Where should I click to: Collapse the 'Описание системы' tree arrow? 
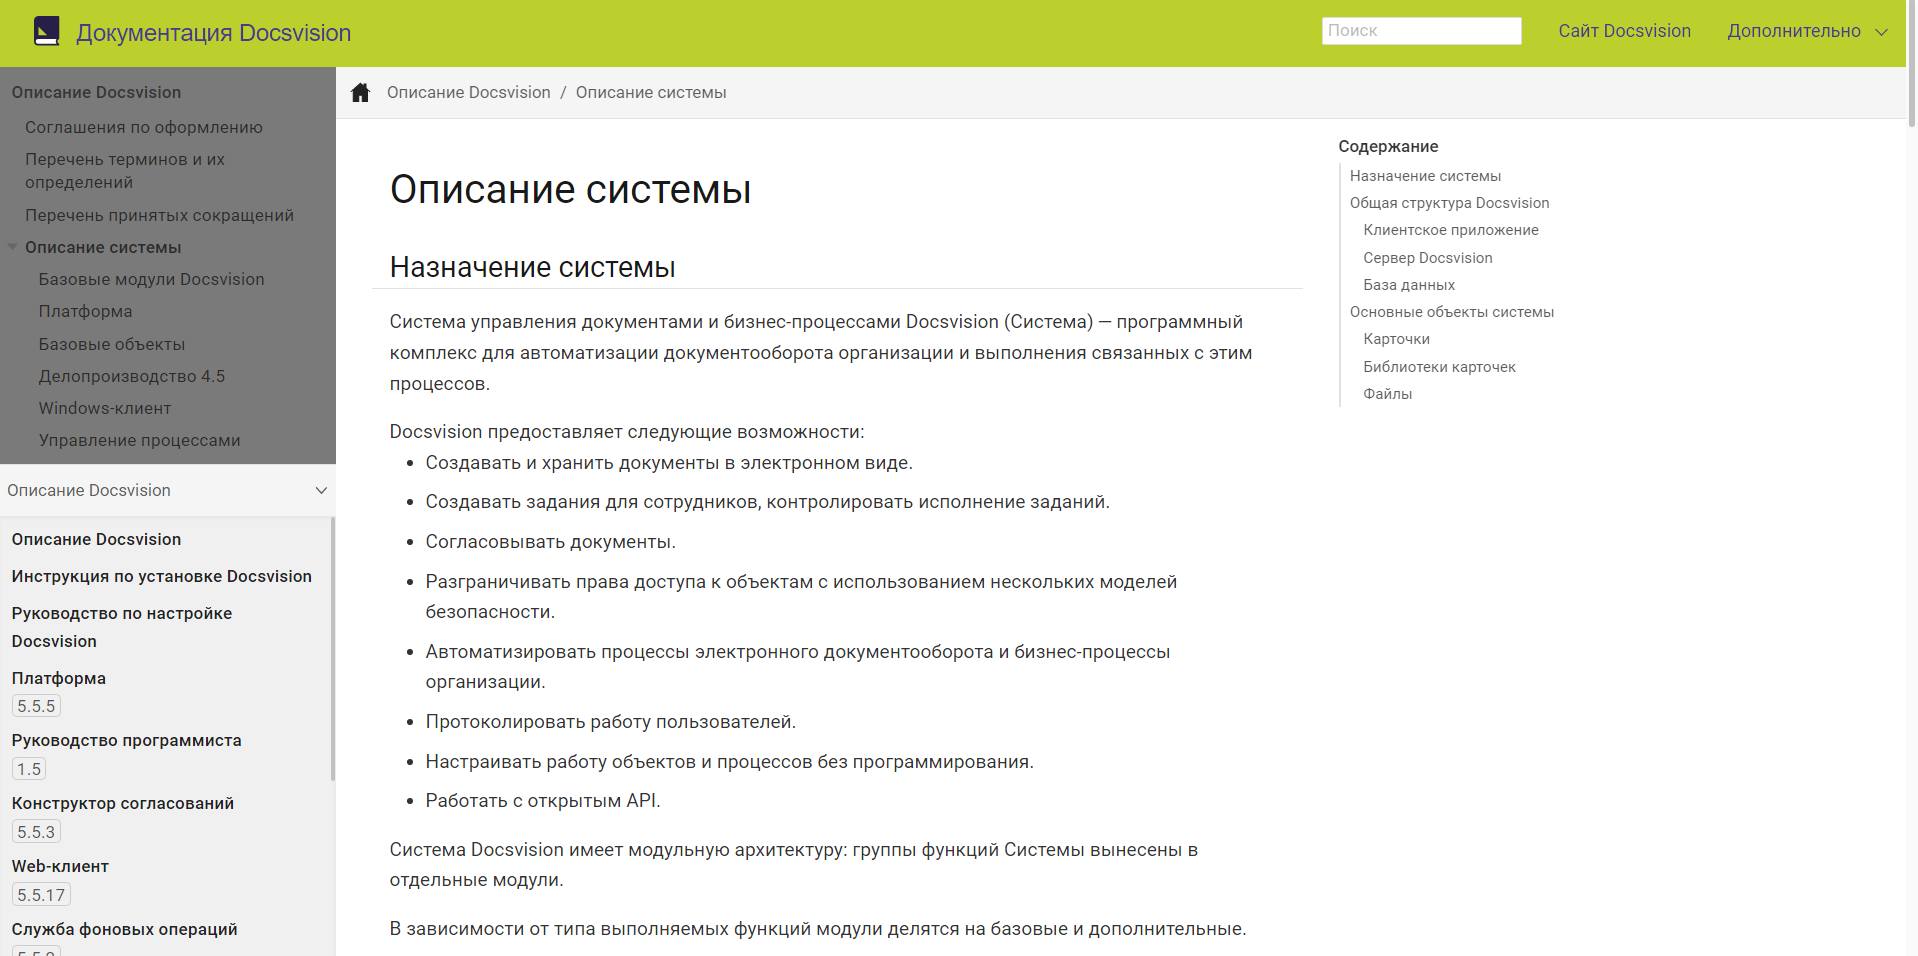pyautogui.click(x=13, y=246)
